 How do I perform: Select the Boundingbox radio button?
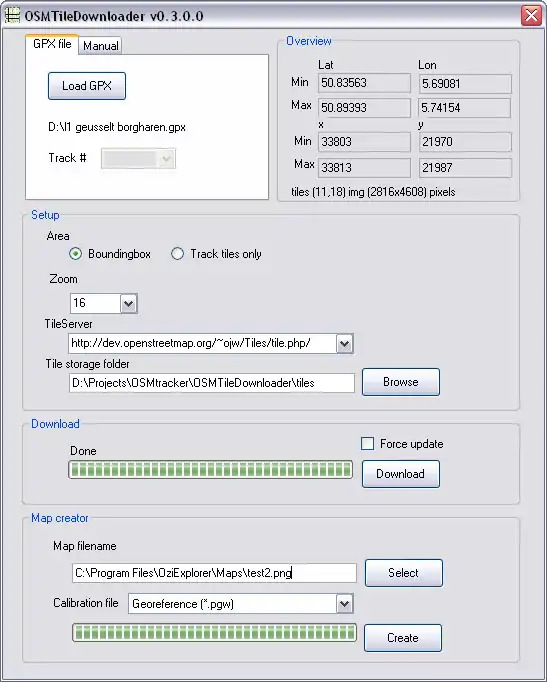pyautogui.click(x=76, y=254)
